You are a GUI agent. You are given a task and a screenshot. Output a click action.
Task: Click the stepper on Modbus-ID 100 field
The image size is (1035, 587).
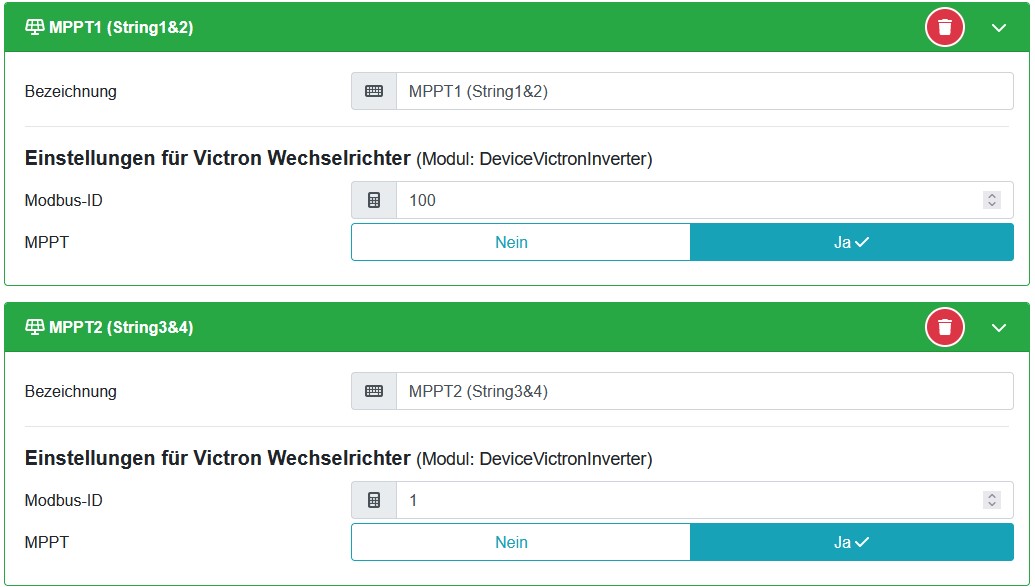[992, 200]
